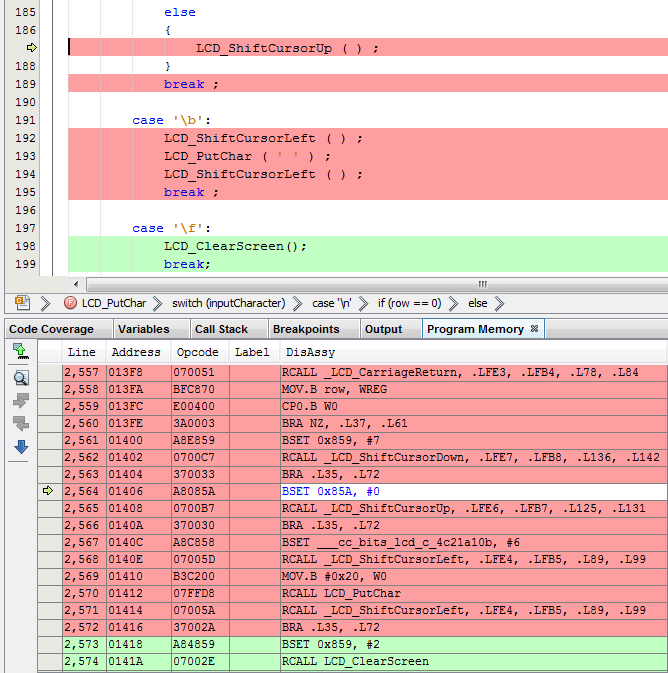
Task: Click the LCD_ShiftCursorUp ( ) source line
Action: (x=288, y=48)
